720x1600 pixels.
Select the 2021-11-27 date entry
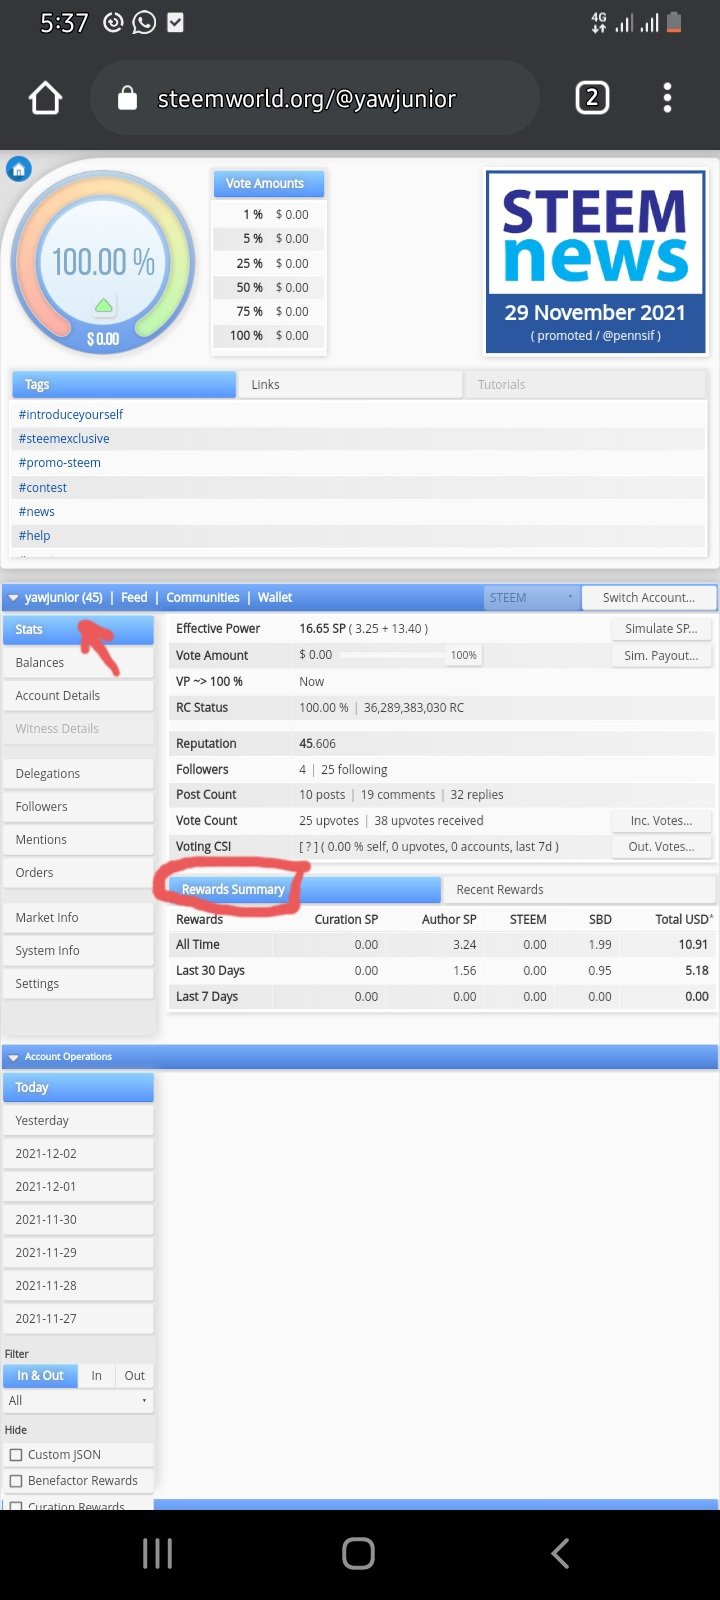tap(78, 1318)
